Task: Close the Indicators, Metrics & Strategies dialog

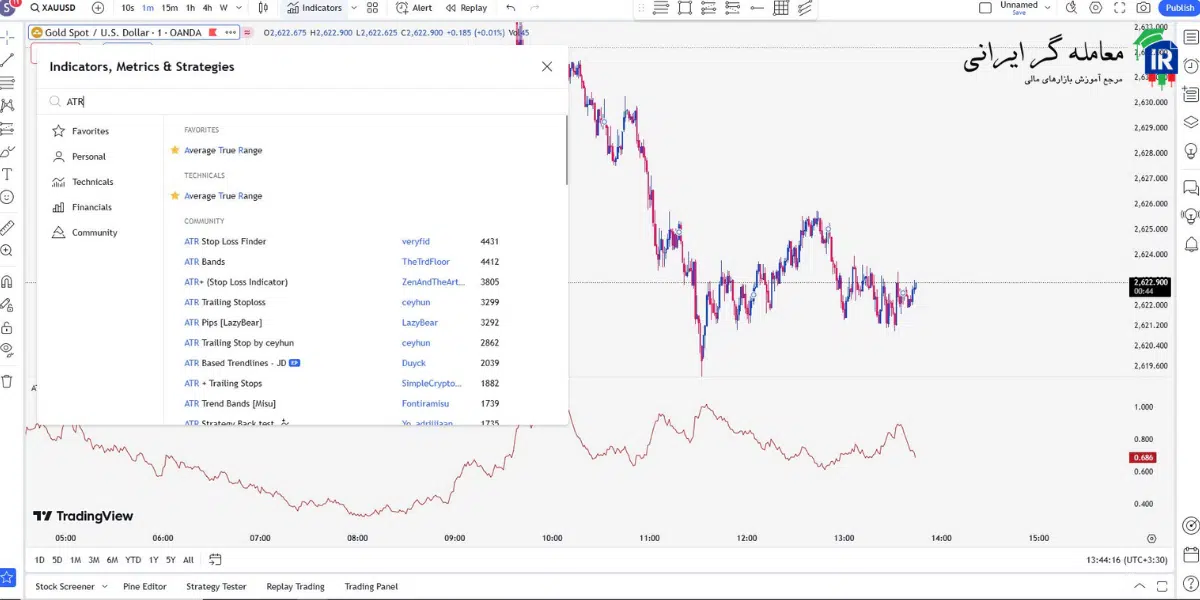Action: 547,67
